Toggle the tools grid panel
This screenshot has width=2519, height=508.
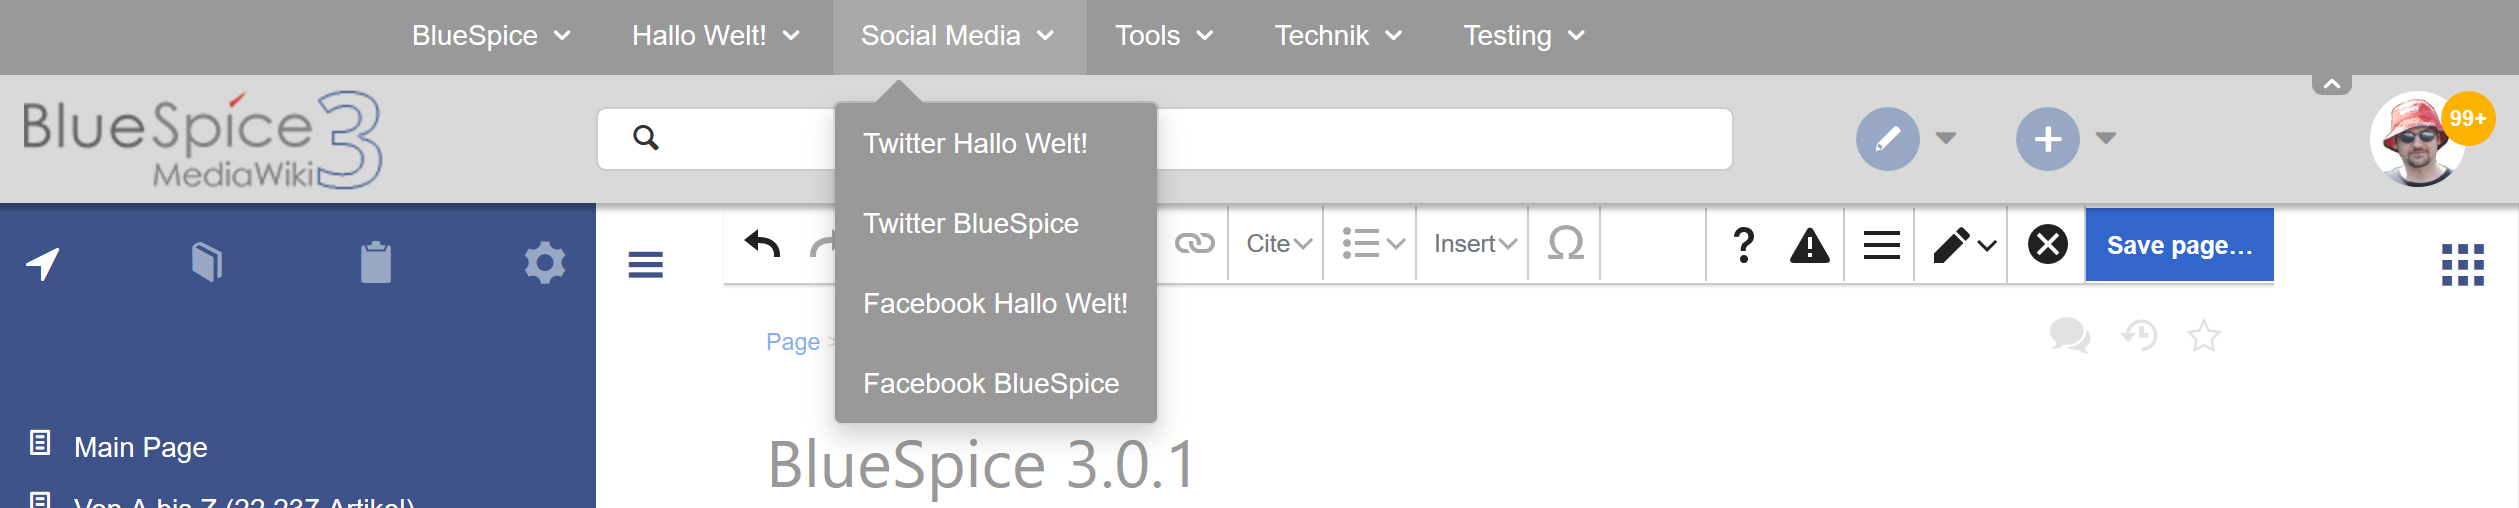2462,265
